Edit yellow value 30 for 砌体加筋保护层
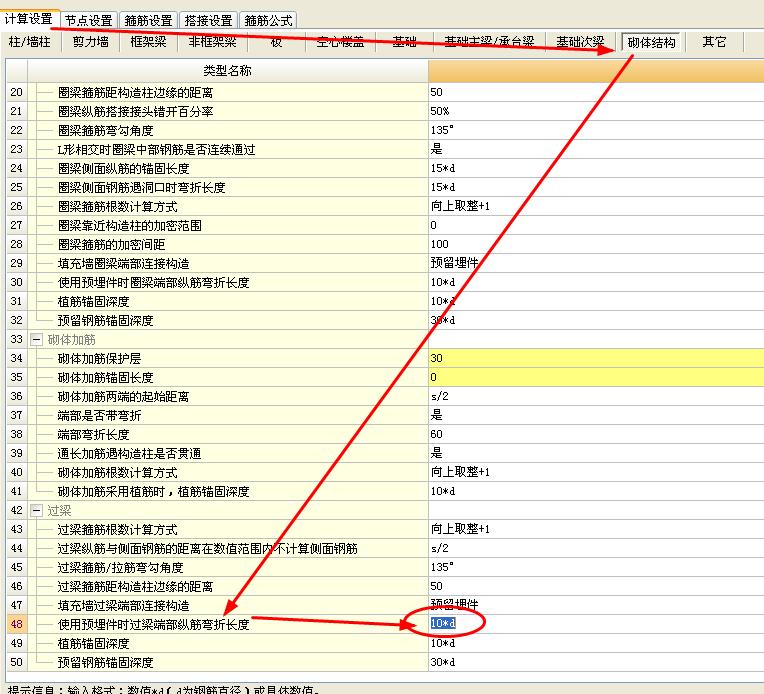 pyautogui.click(x=596, y=358)
